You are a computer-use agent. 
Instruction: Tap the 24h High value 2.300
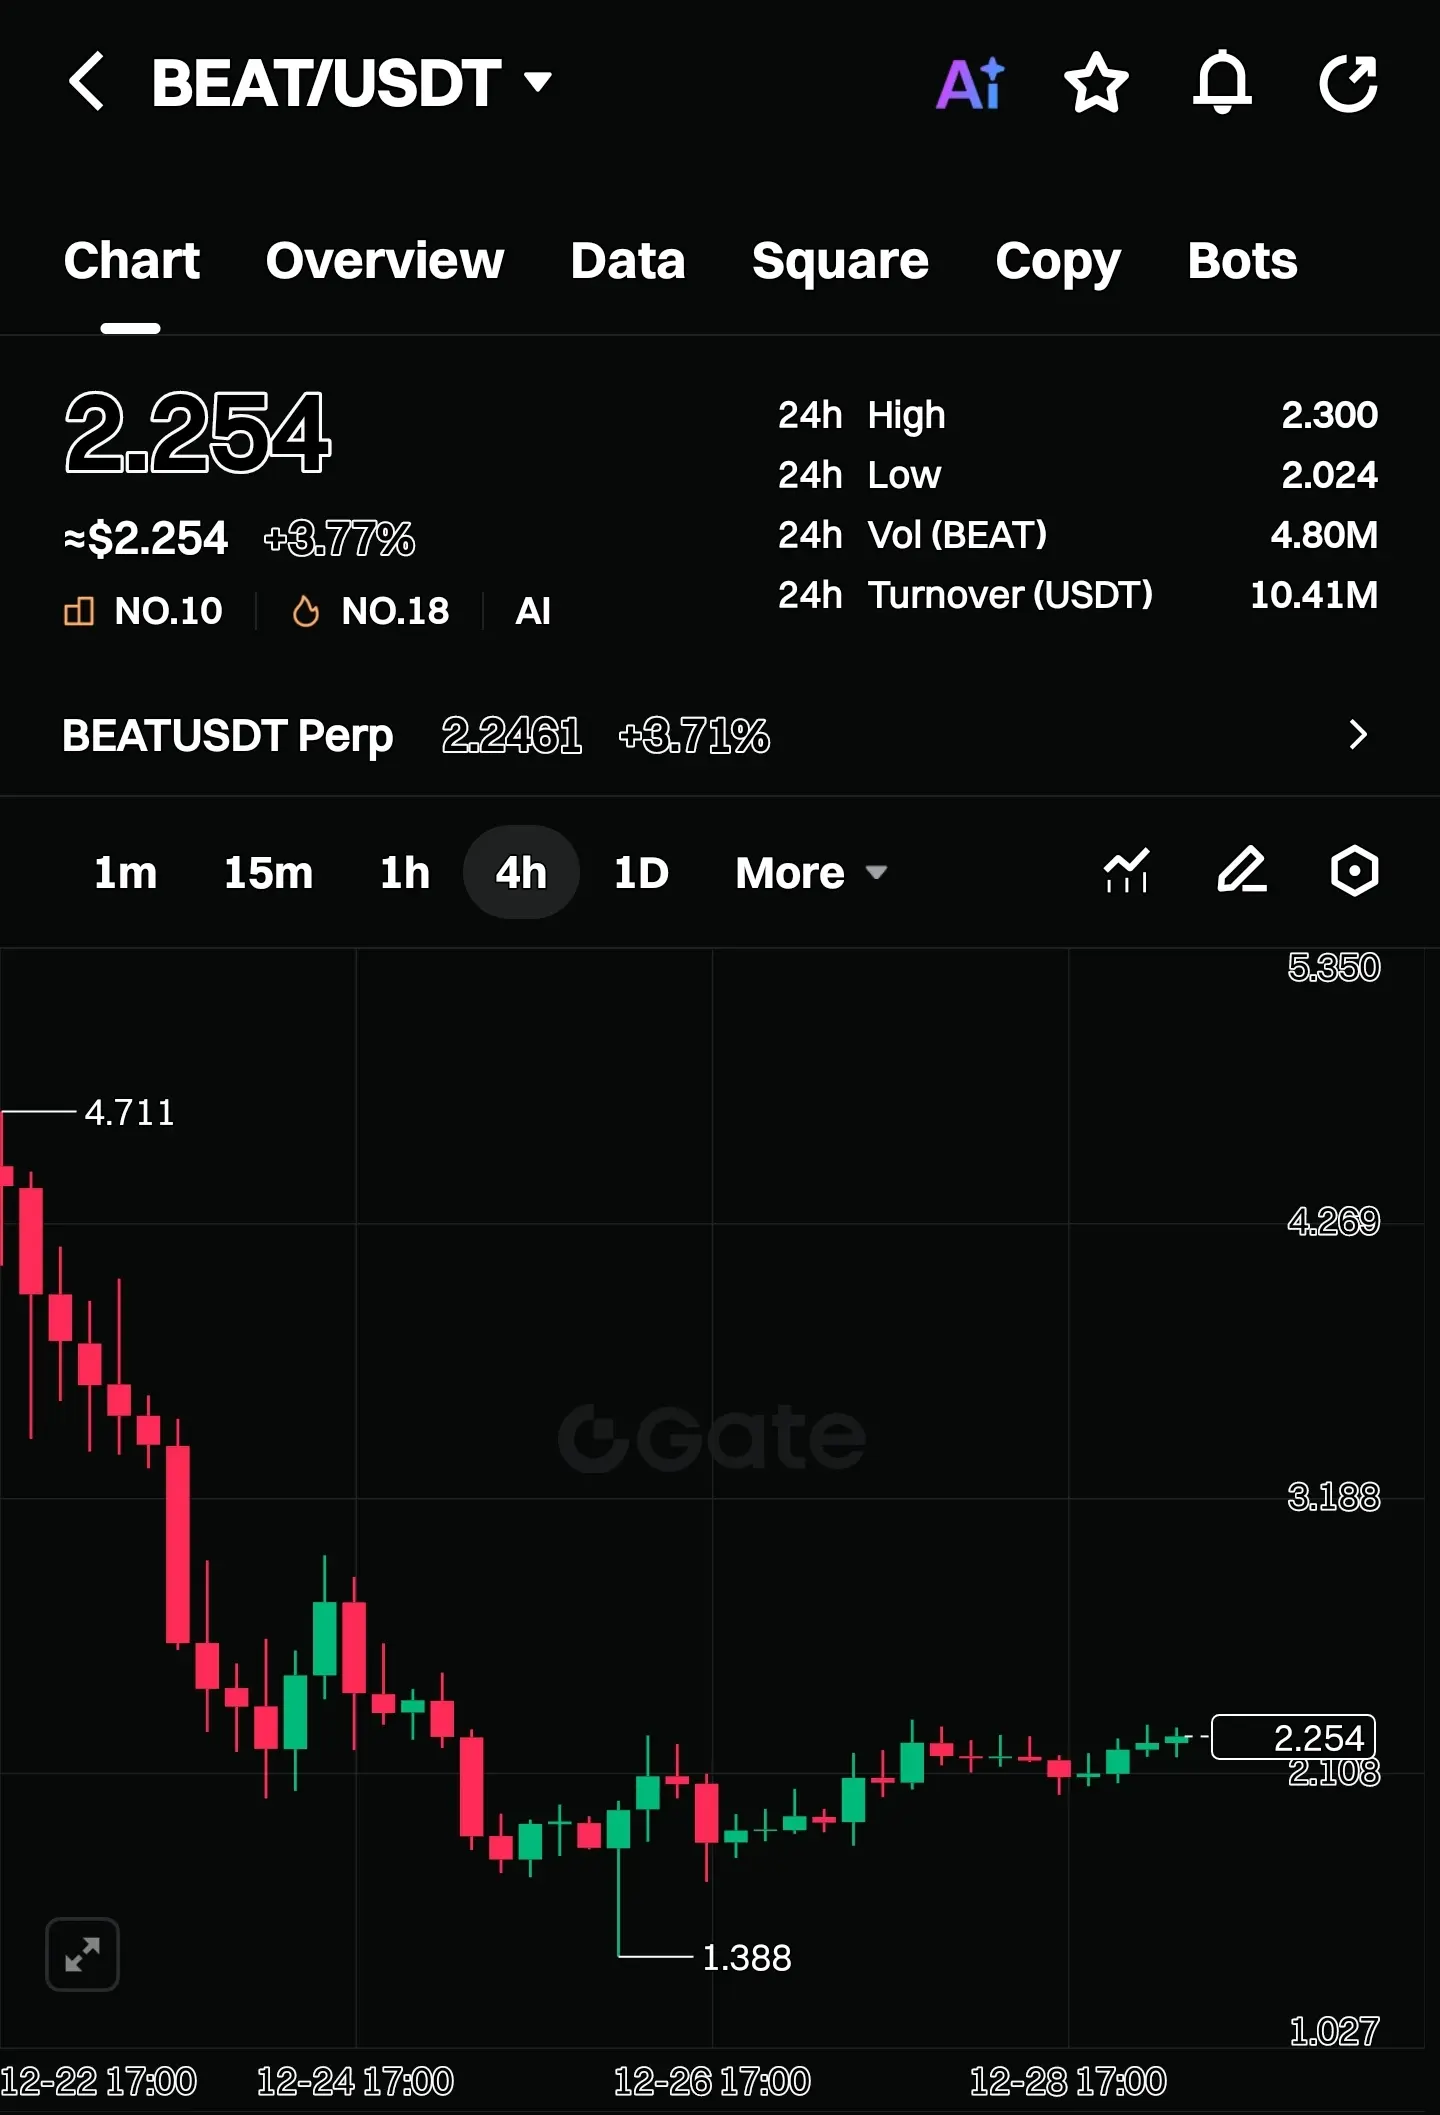coord(1329,415)
